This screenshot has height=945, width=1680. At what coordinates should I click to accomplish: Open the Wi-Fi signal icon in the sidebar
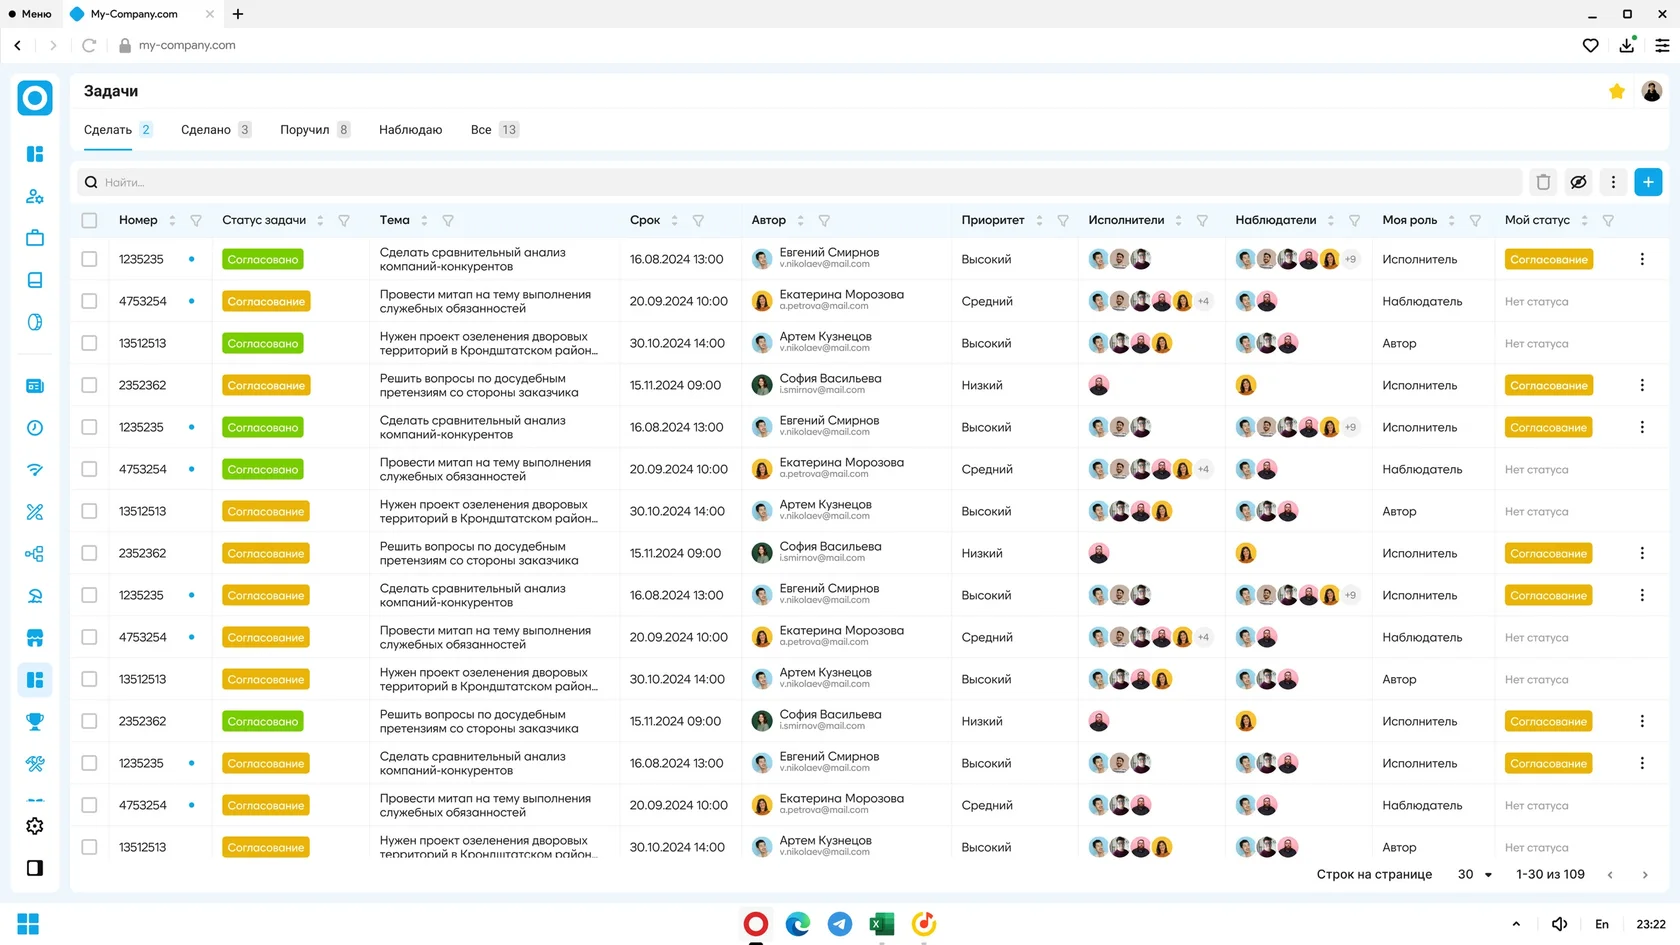point(35,470)
